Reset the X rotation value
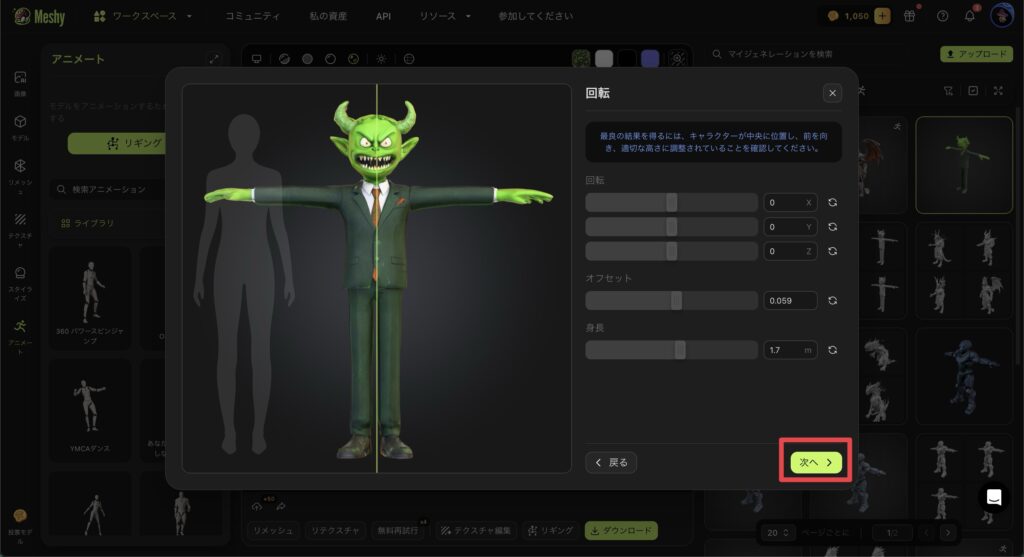The height and width of the screenshot is (557, 1024). click(x=832, y=202)
